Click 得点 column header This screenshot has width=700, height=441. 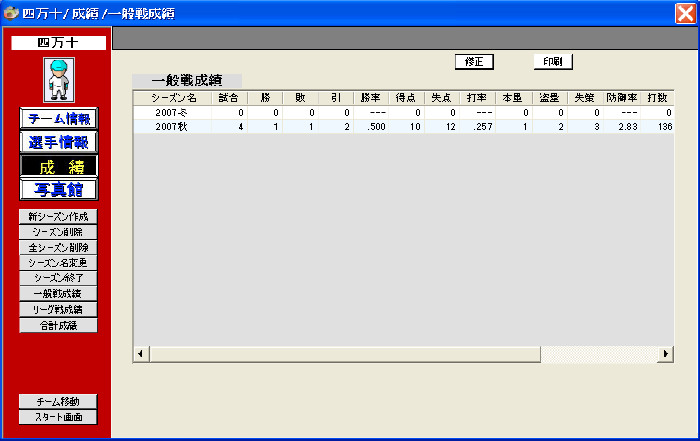(x=406, y=98)
